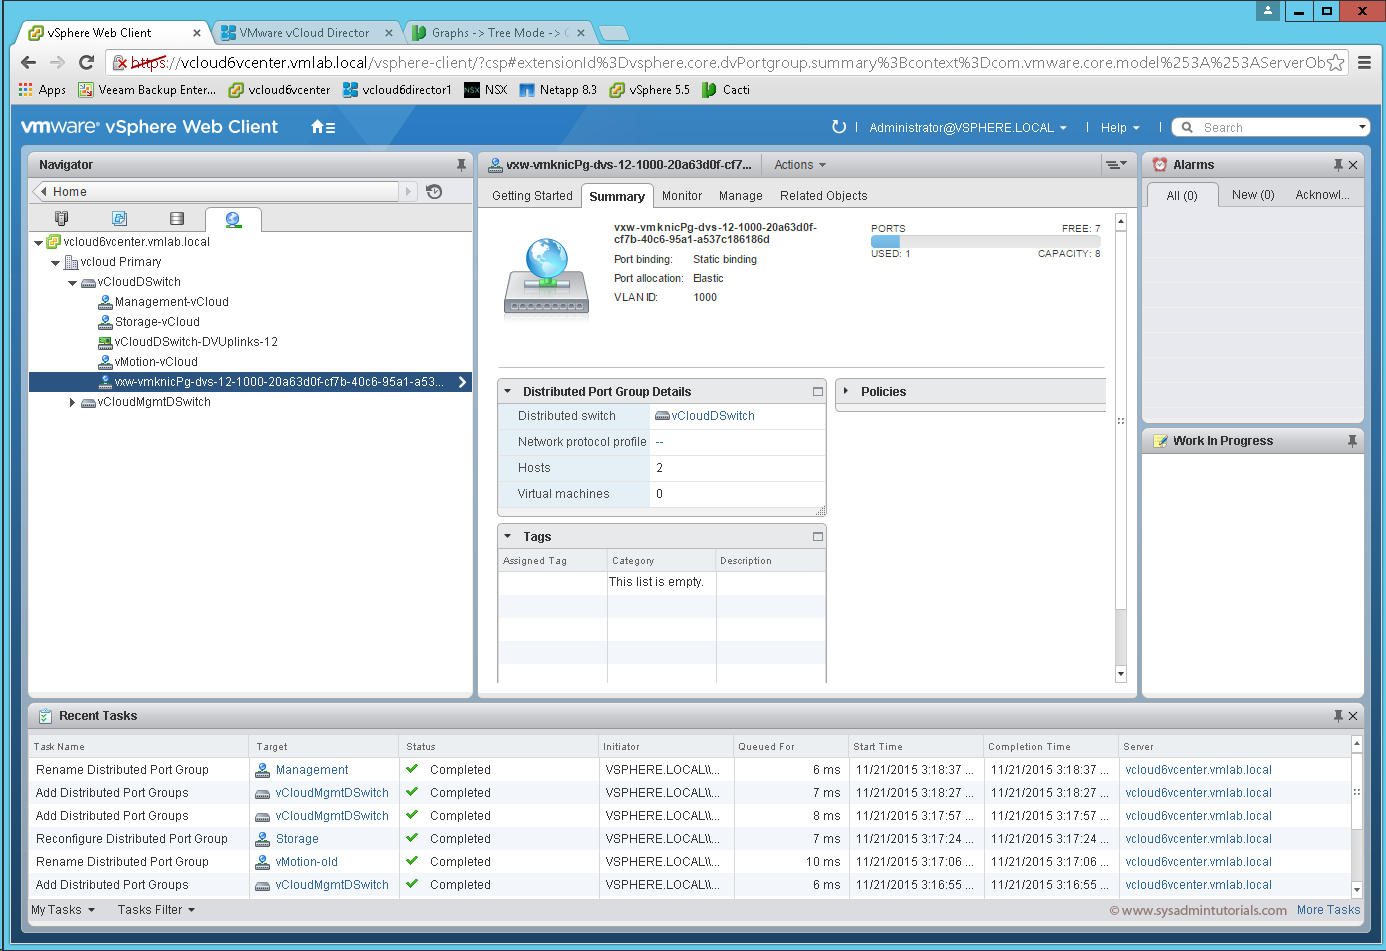
Task: Switch to Monitor tab
Action: 682,196
